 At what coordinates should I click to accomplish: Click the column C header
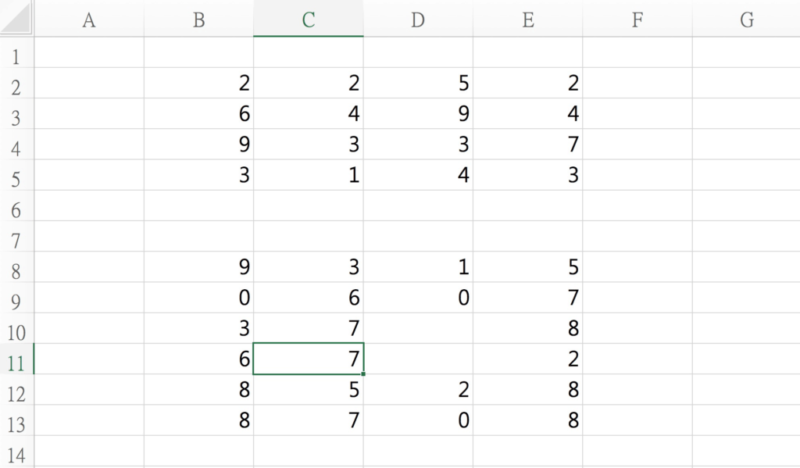(308, 19)
